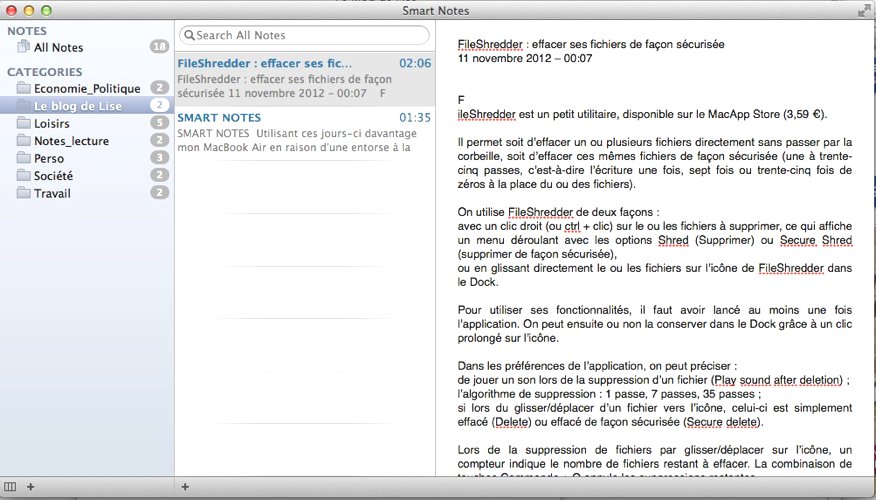876x500 pixels.
Task: Select the Perso category
Action: (48, 158)
